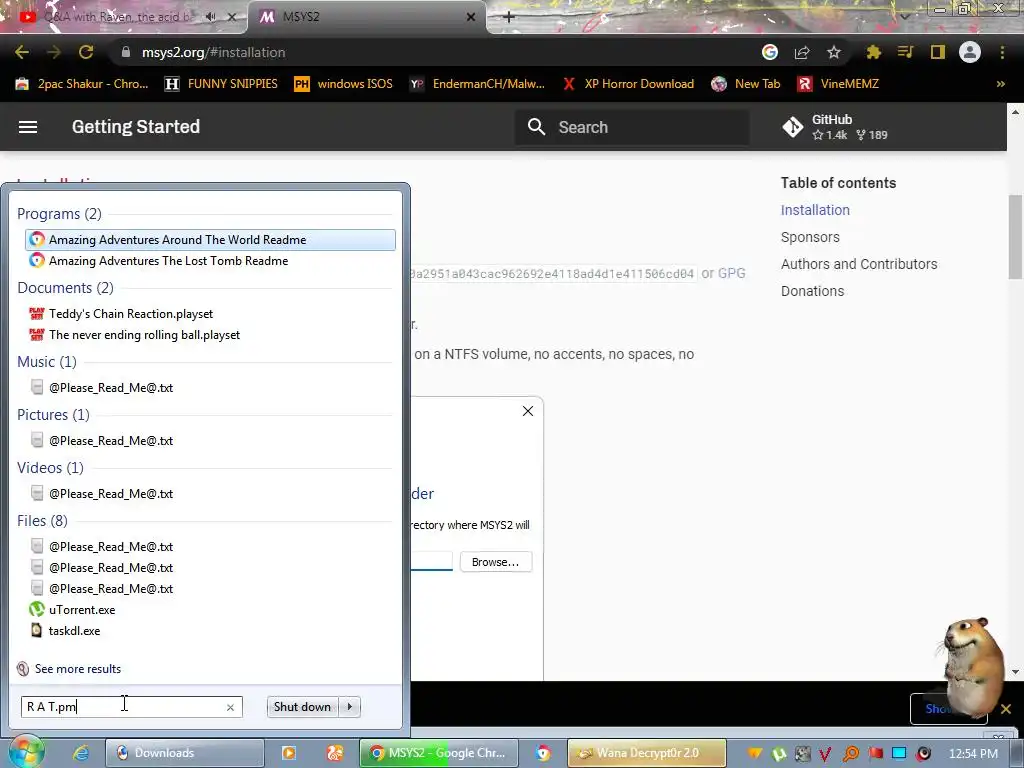Open Windows Media Player taskbar icon
1024x768 pixels.
tap(288, 753)
